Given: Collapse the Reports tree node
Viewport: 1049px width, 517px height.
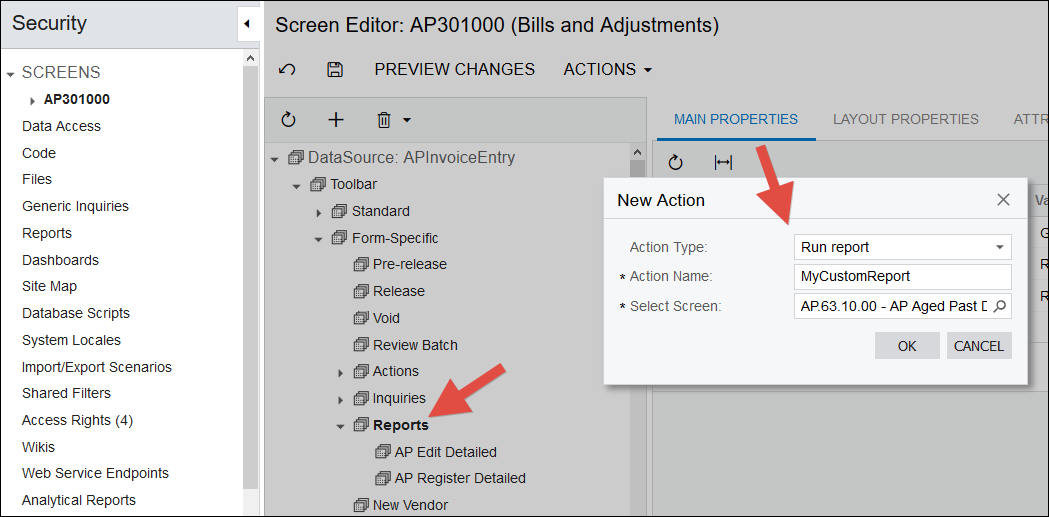Looking at the screenshot, I should pyautogui.click(x=341, y=426).
